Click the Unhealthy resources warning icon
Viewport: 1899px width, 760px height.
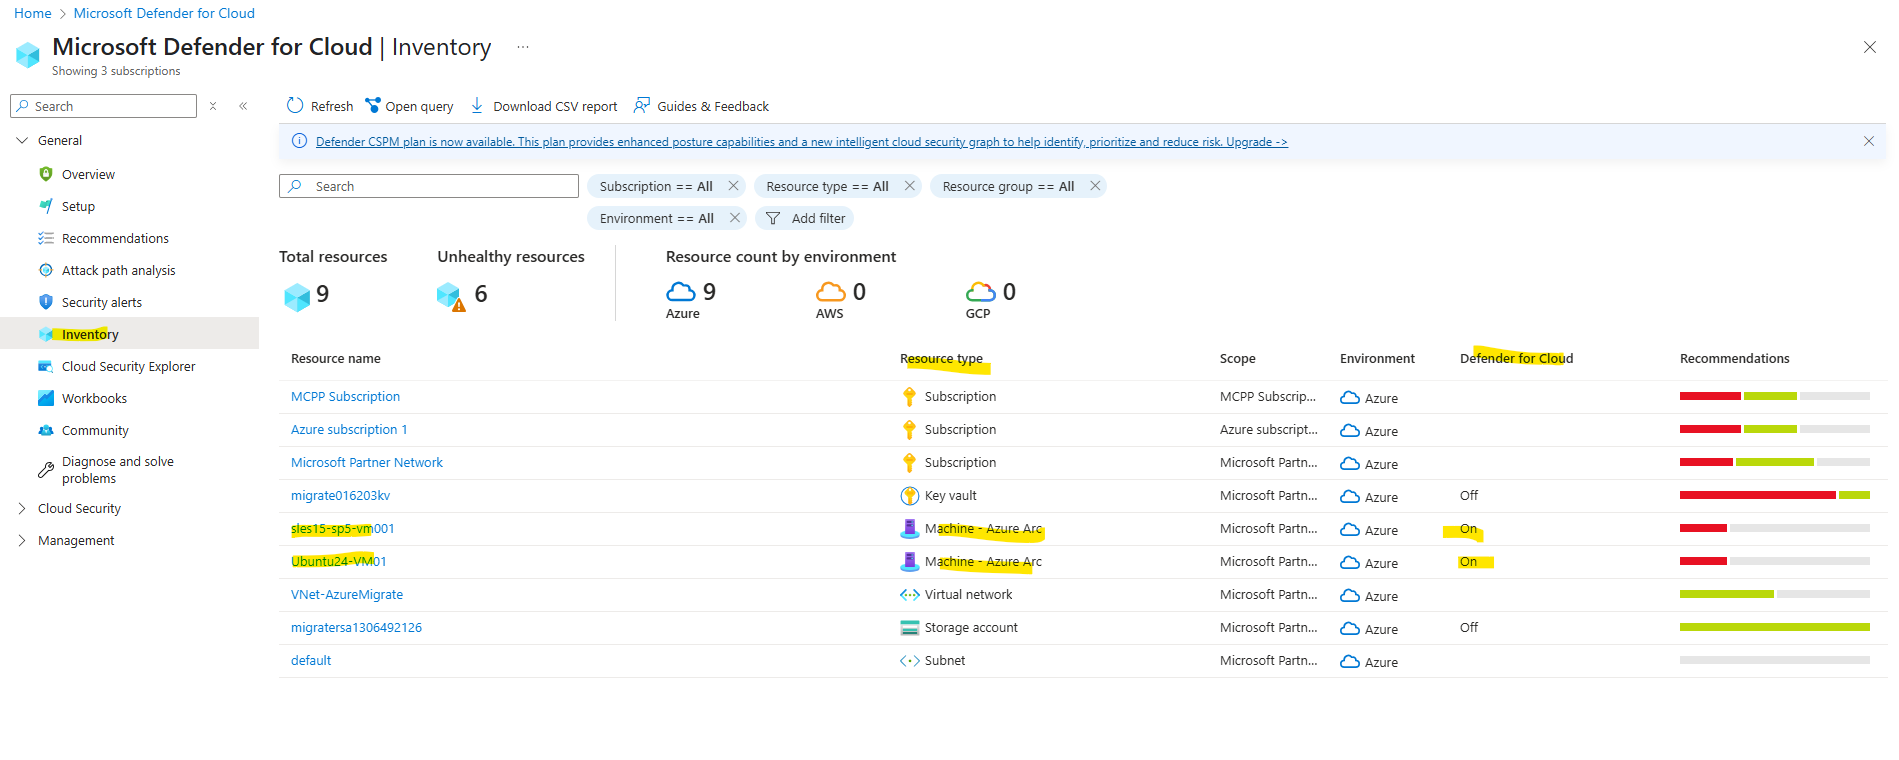coord(451,296)
